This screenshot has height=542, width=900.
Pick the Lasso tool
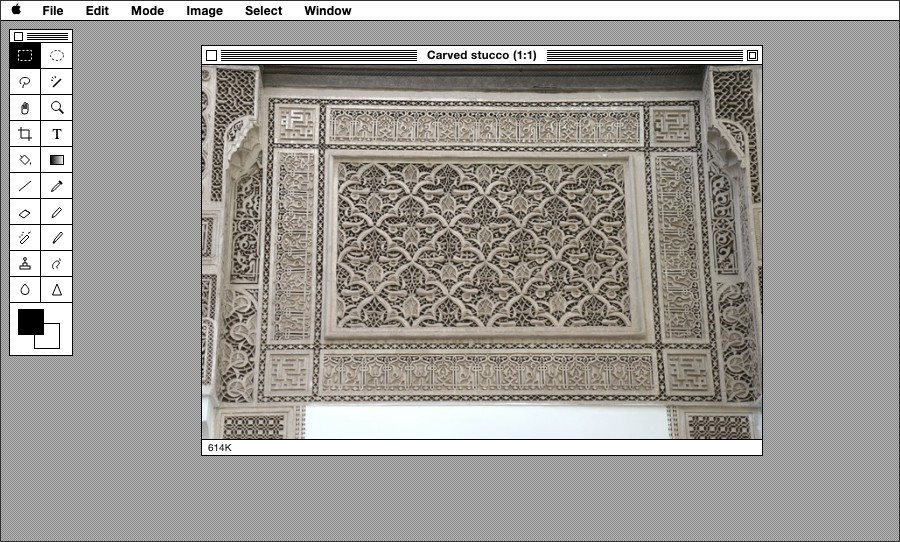25,82
